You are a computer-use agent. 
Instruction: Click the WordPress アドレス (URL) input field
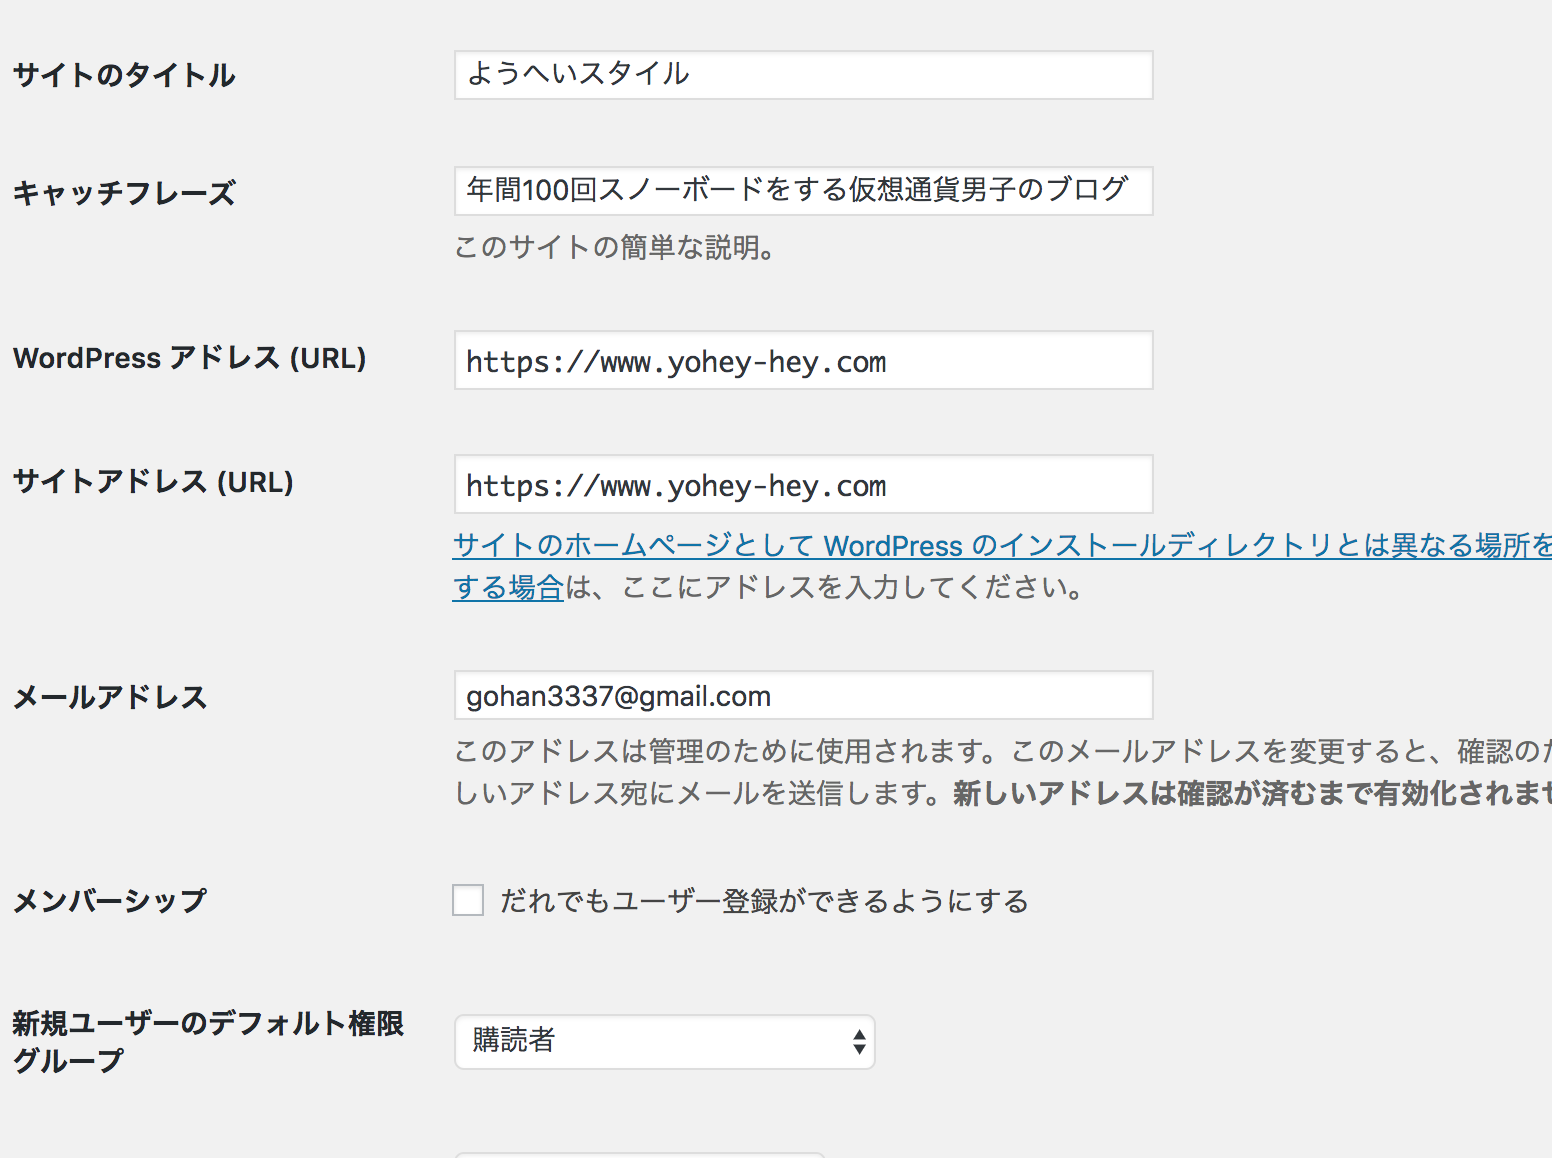[803, 360]
